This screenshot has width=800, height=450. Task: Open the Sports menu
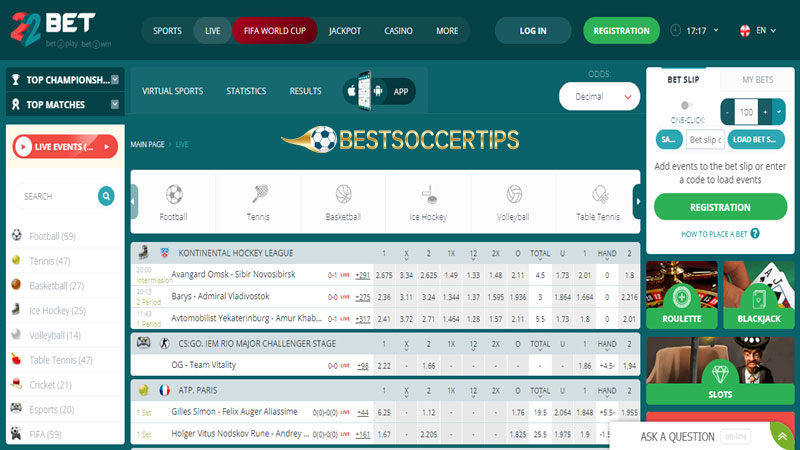pyautogui.click(x=167, y=31)
